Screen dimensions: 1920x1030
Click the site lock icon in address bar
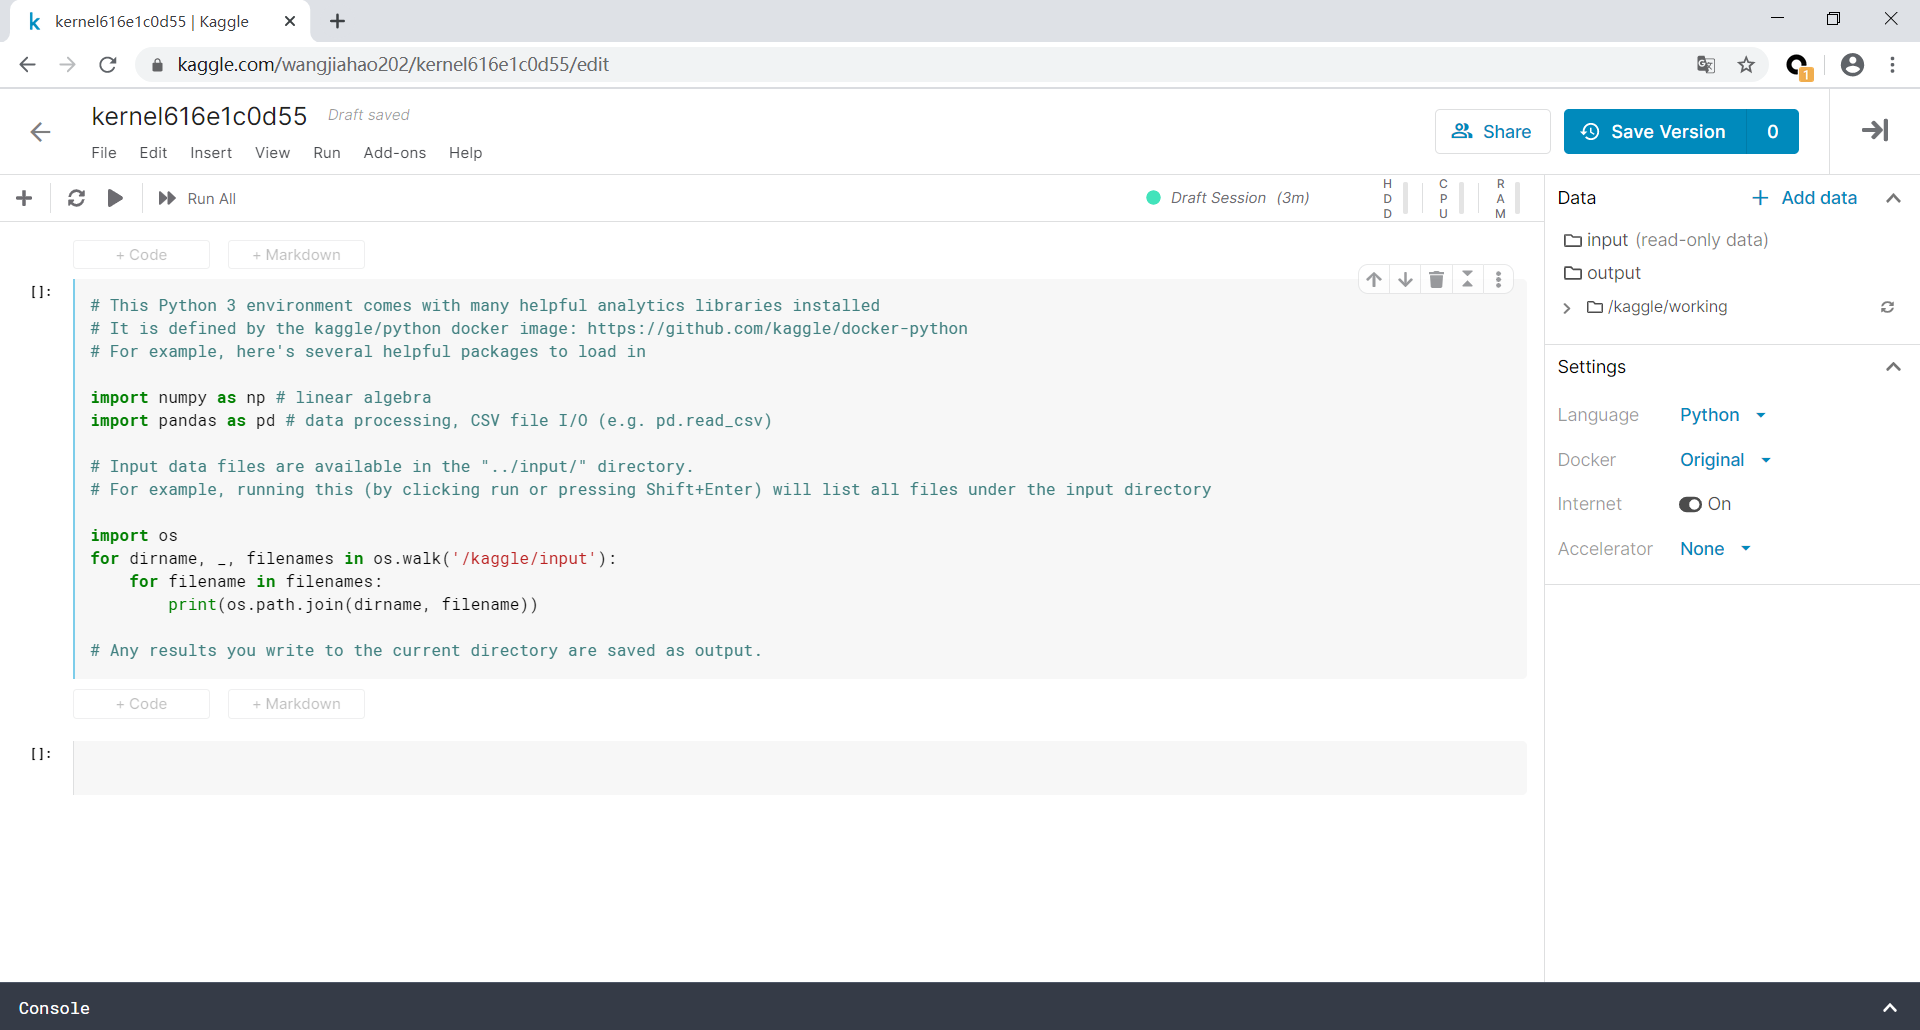156,65
